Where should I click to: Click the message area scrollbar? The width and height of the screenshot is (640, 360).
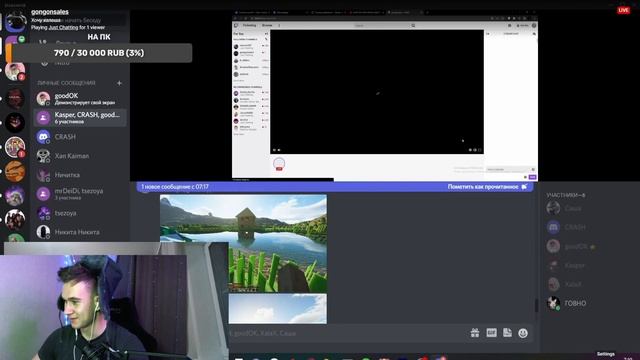click(536, 305)
